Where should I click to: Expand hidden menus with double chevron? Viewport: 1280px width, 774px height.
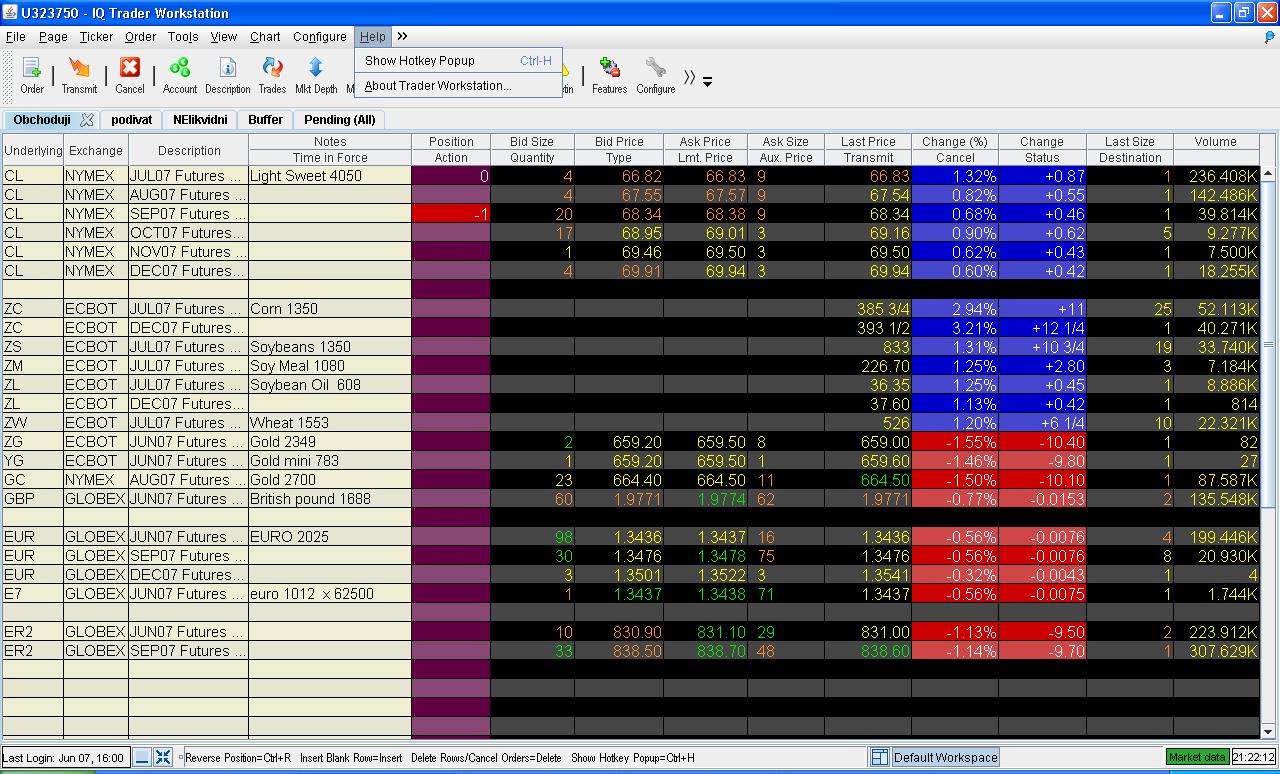(x=402, y=36)
